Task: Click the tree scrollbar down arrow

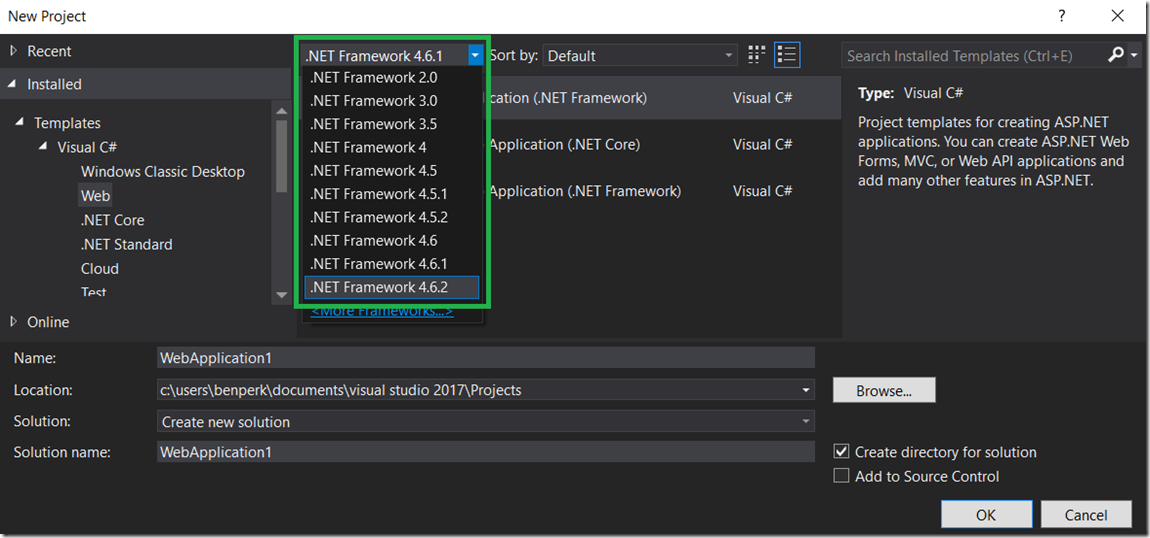Action: [282, 295]
